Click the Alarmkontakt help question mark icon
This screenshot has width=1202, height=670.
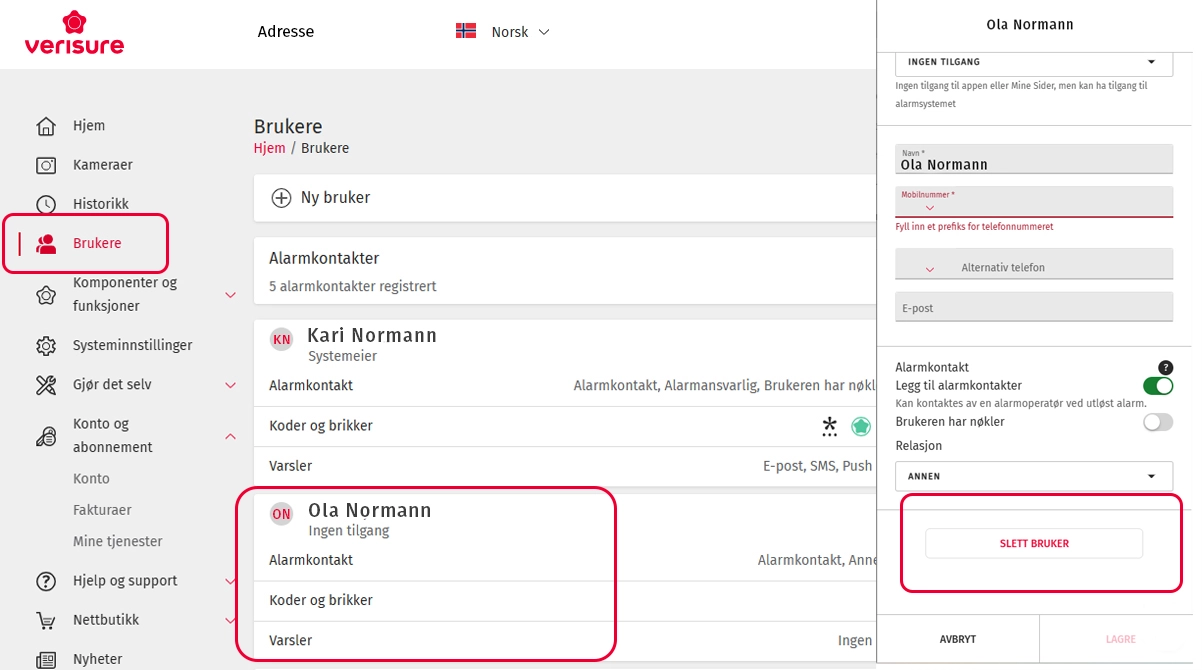(x=1165, y=368)
